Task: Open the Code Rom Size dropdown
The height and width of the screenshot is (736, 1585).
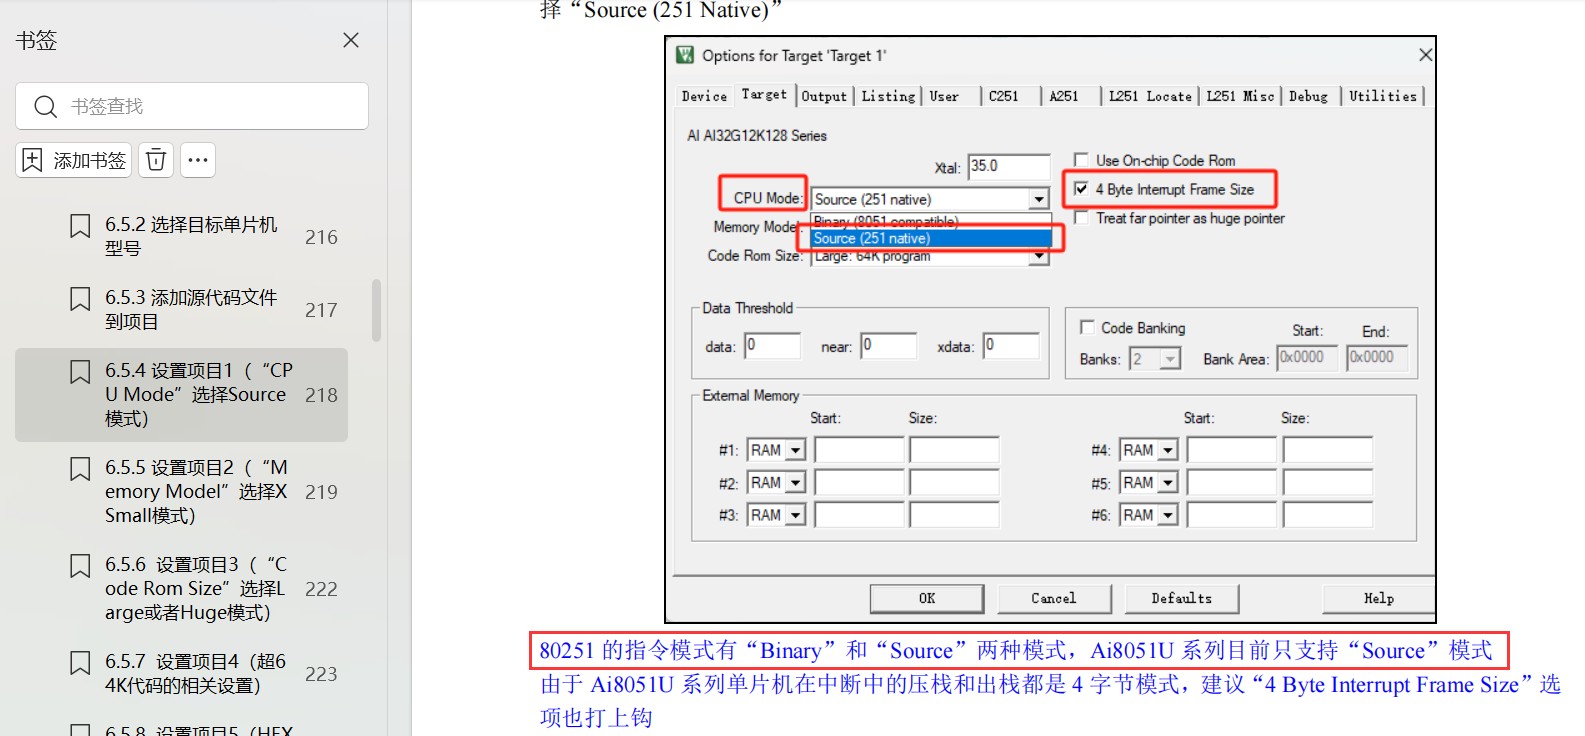Action: pyautogui.click(x=1039, y=257)
